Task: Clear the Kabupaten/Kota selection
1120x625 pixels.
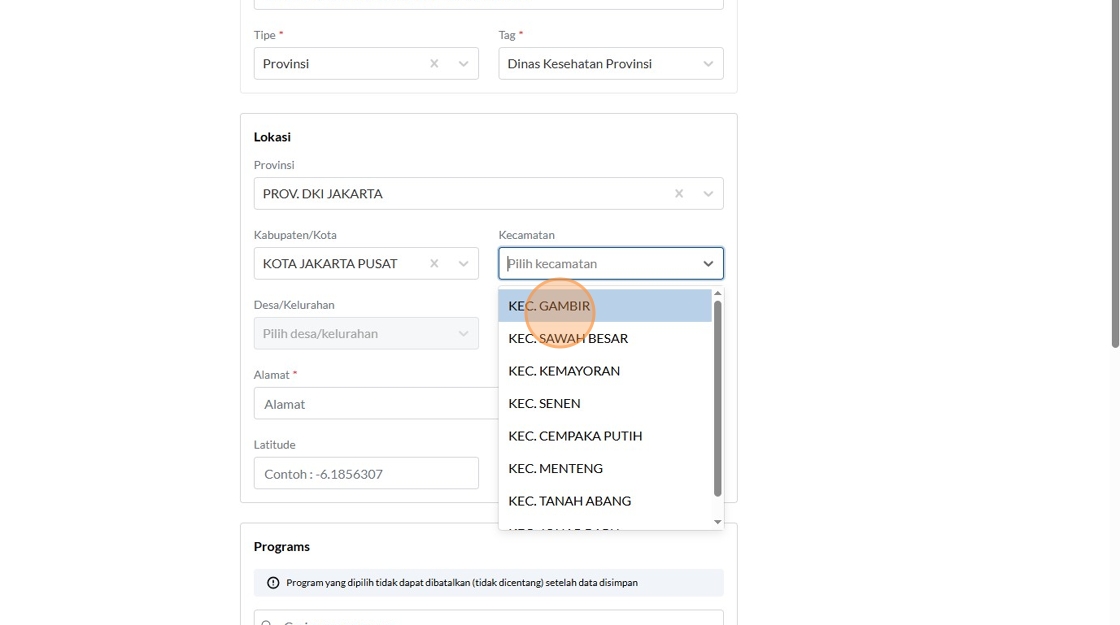Action: (x=434, y=264)
